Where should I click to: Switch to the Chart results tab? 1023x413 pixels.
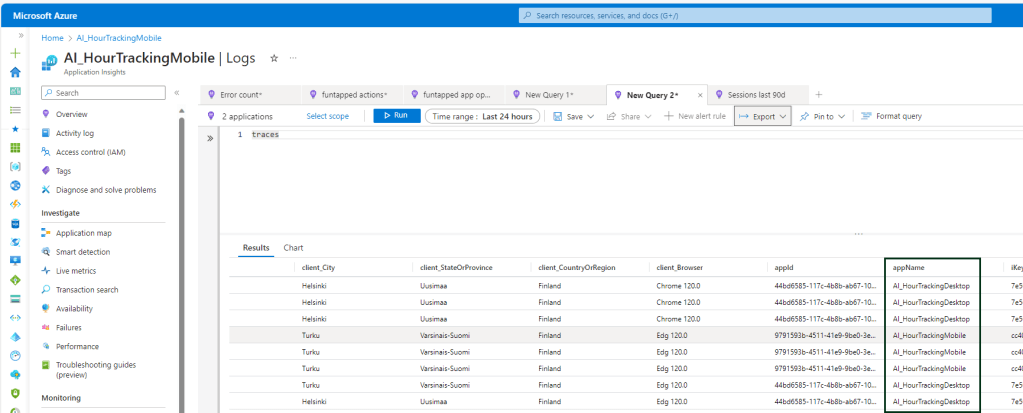[293, 247]
